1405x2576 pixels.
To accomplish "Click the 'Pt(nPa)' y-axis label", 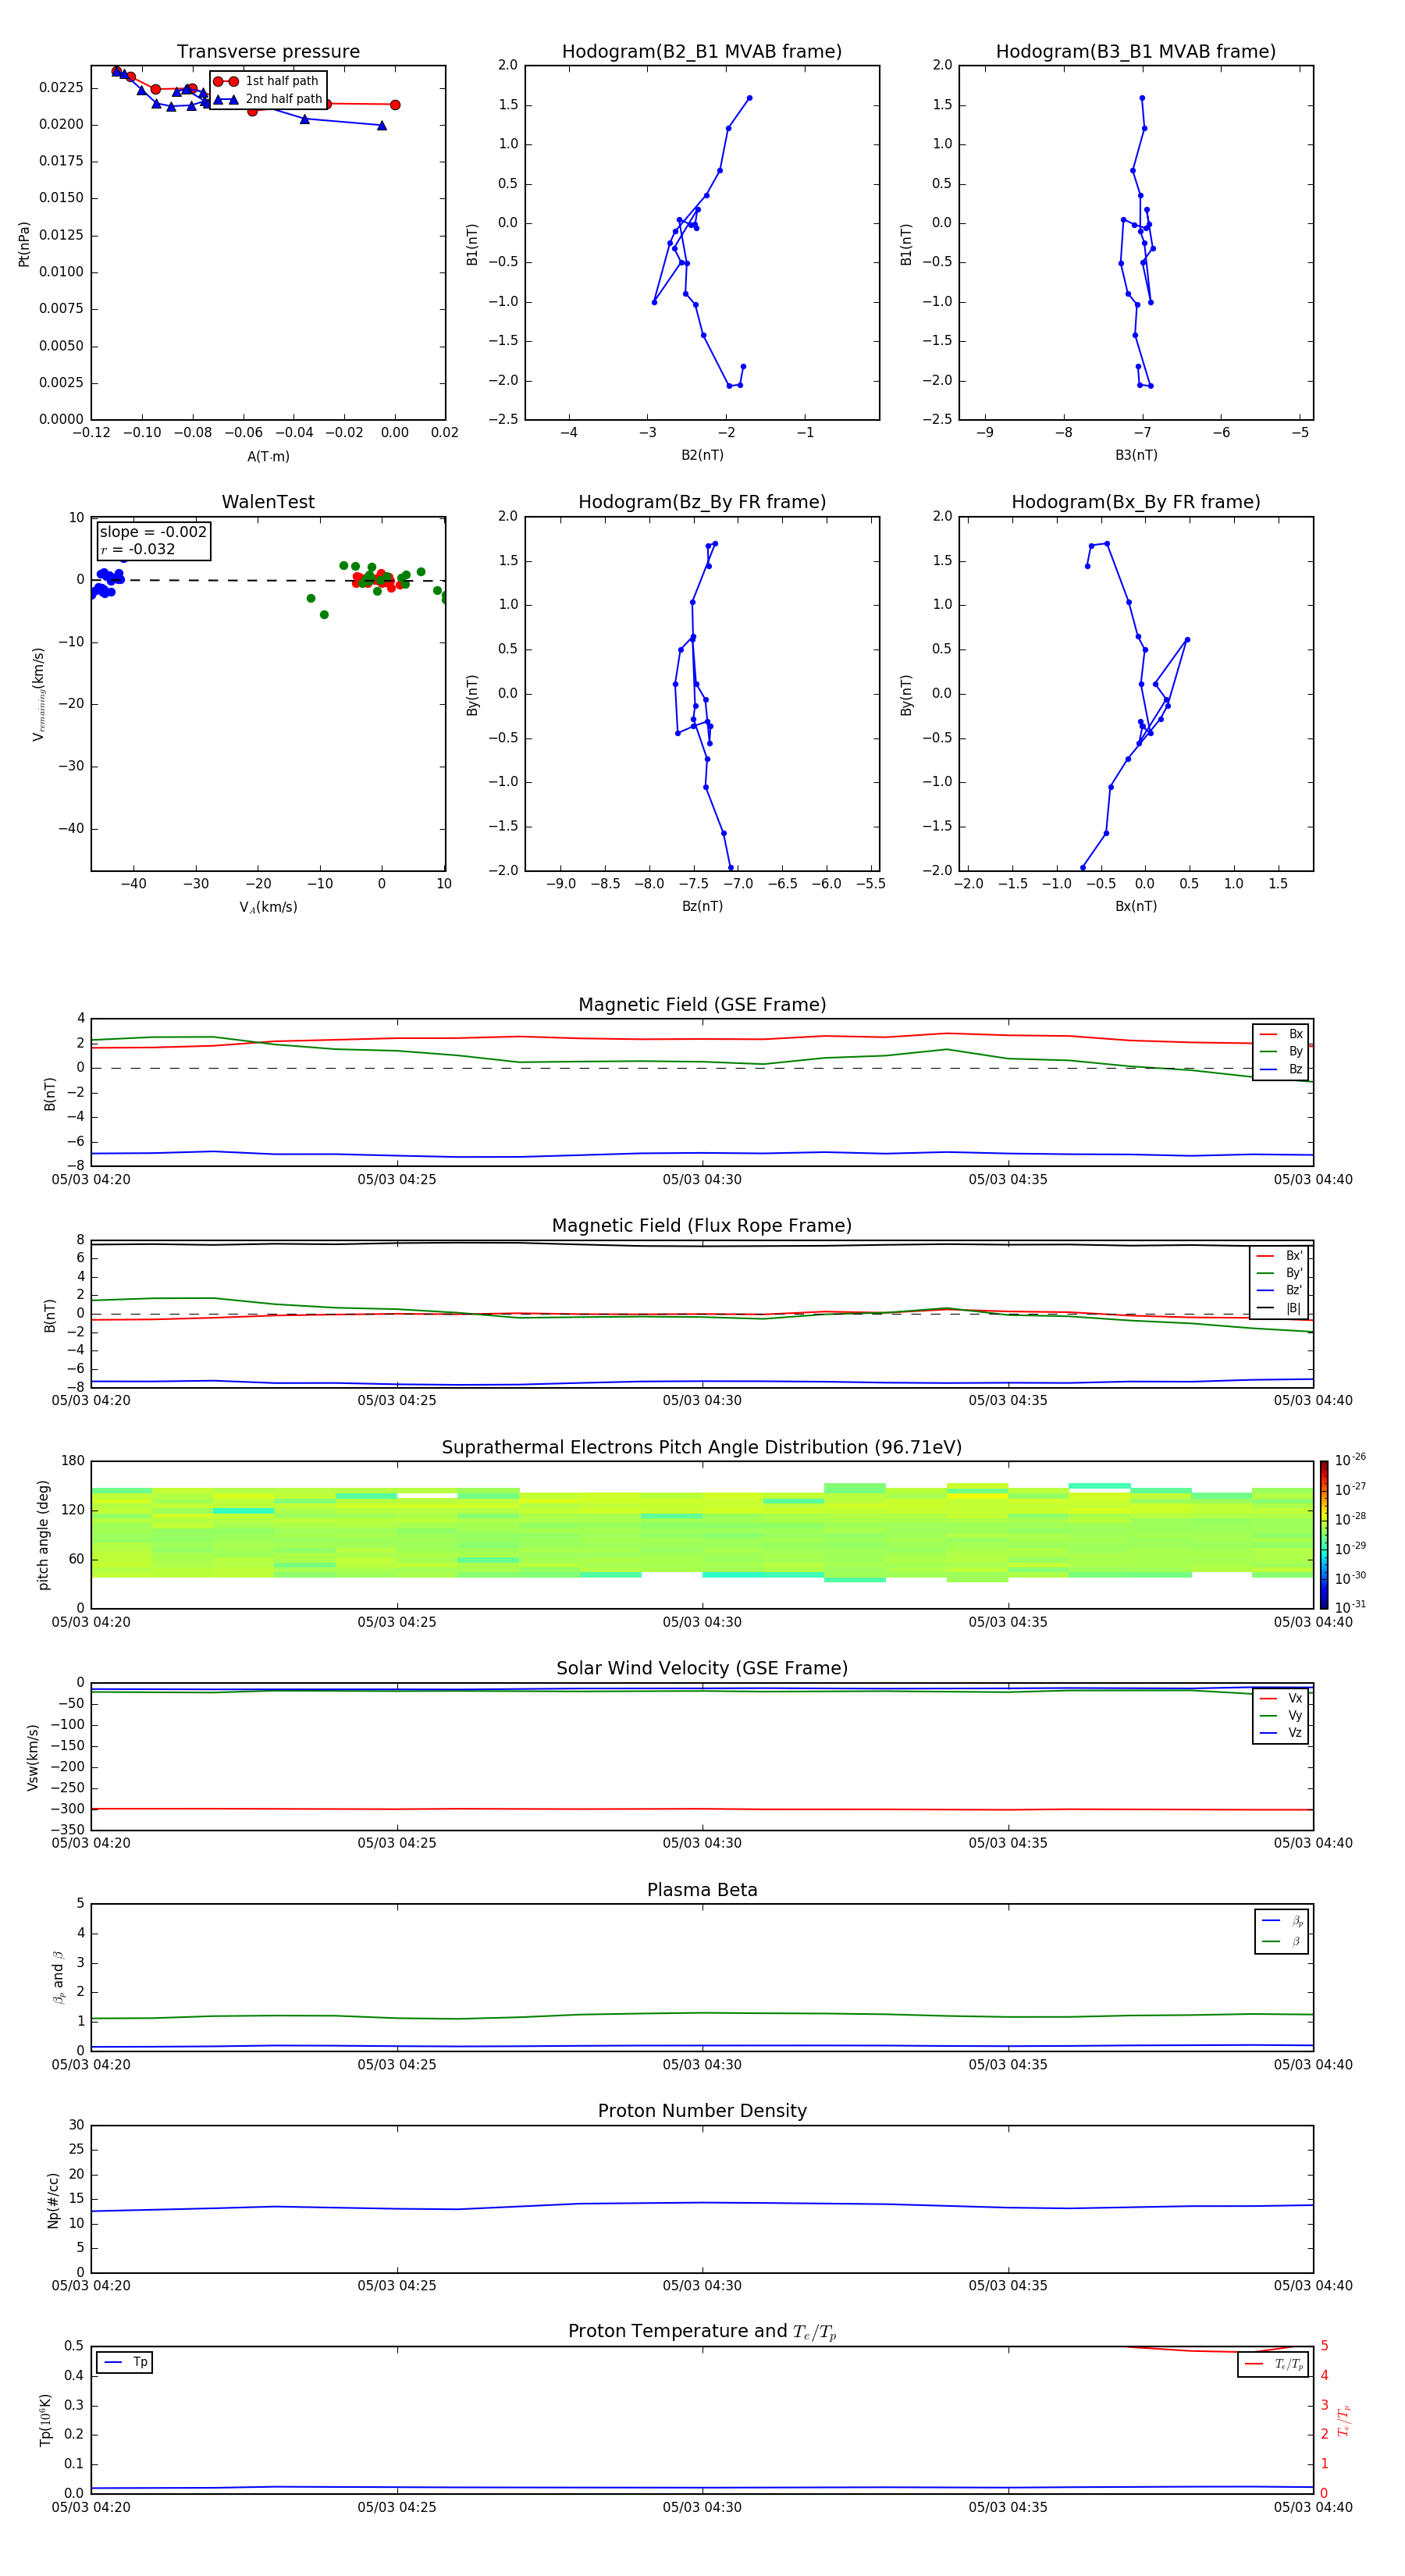I will point(24,244).
